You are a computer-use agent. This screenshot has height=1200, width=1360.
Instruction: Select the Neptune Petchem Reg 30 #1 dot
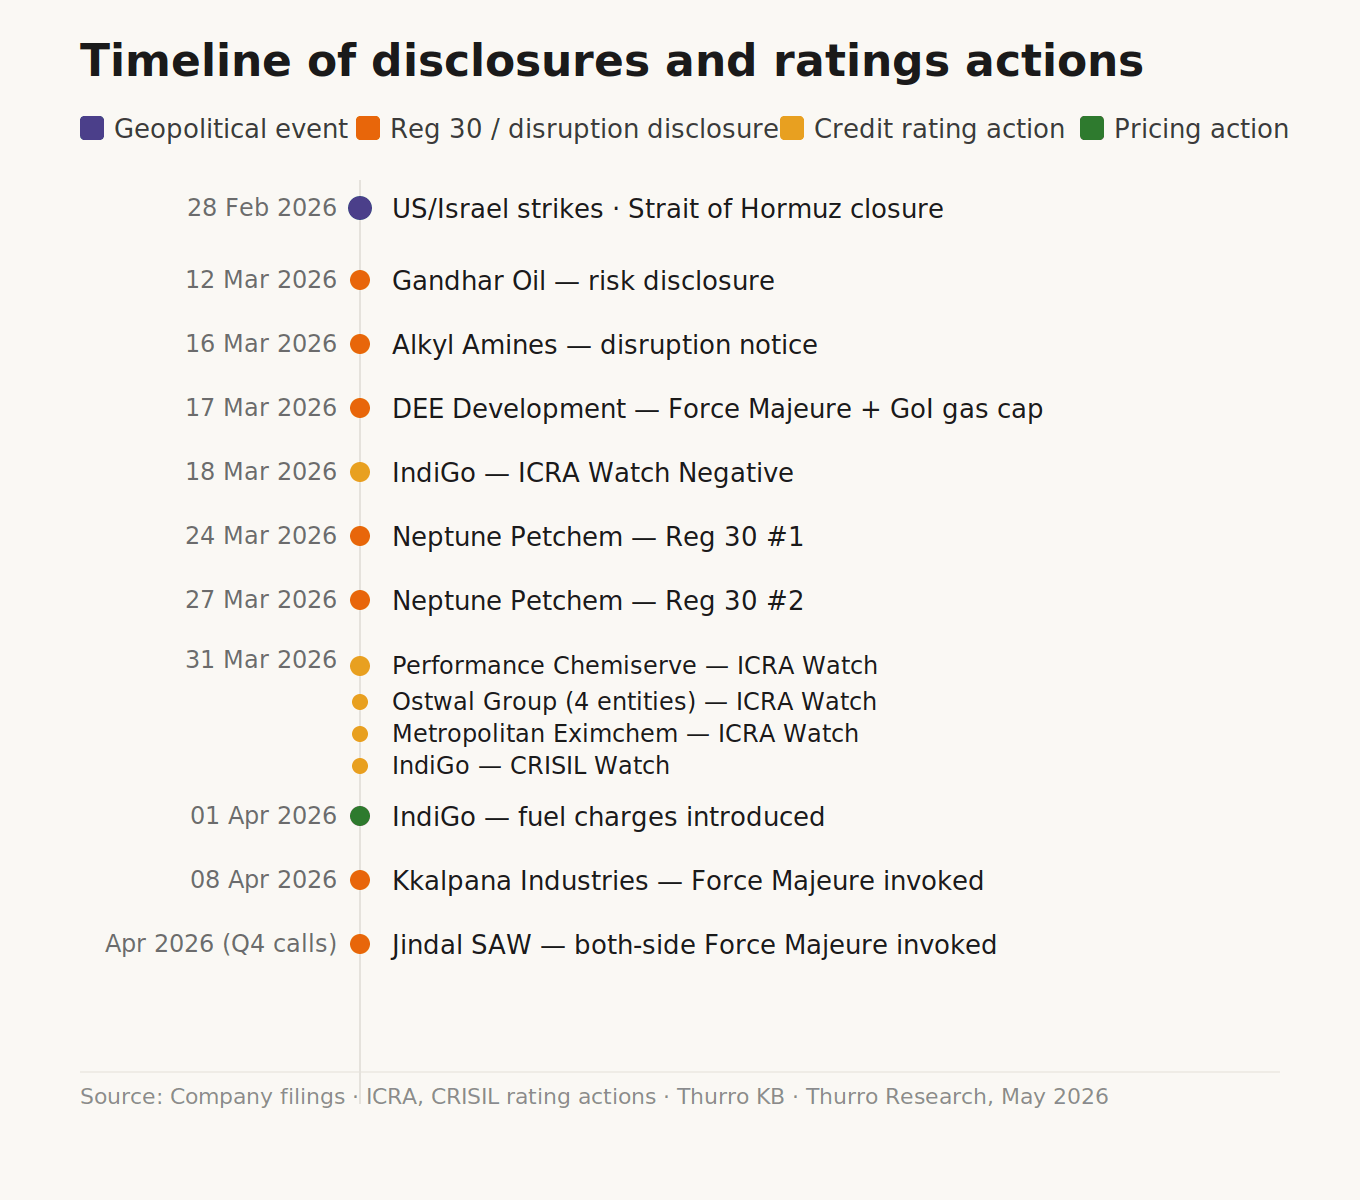[360, 536]
